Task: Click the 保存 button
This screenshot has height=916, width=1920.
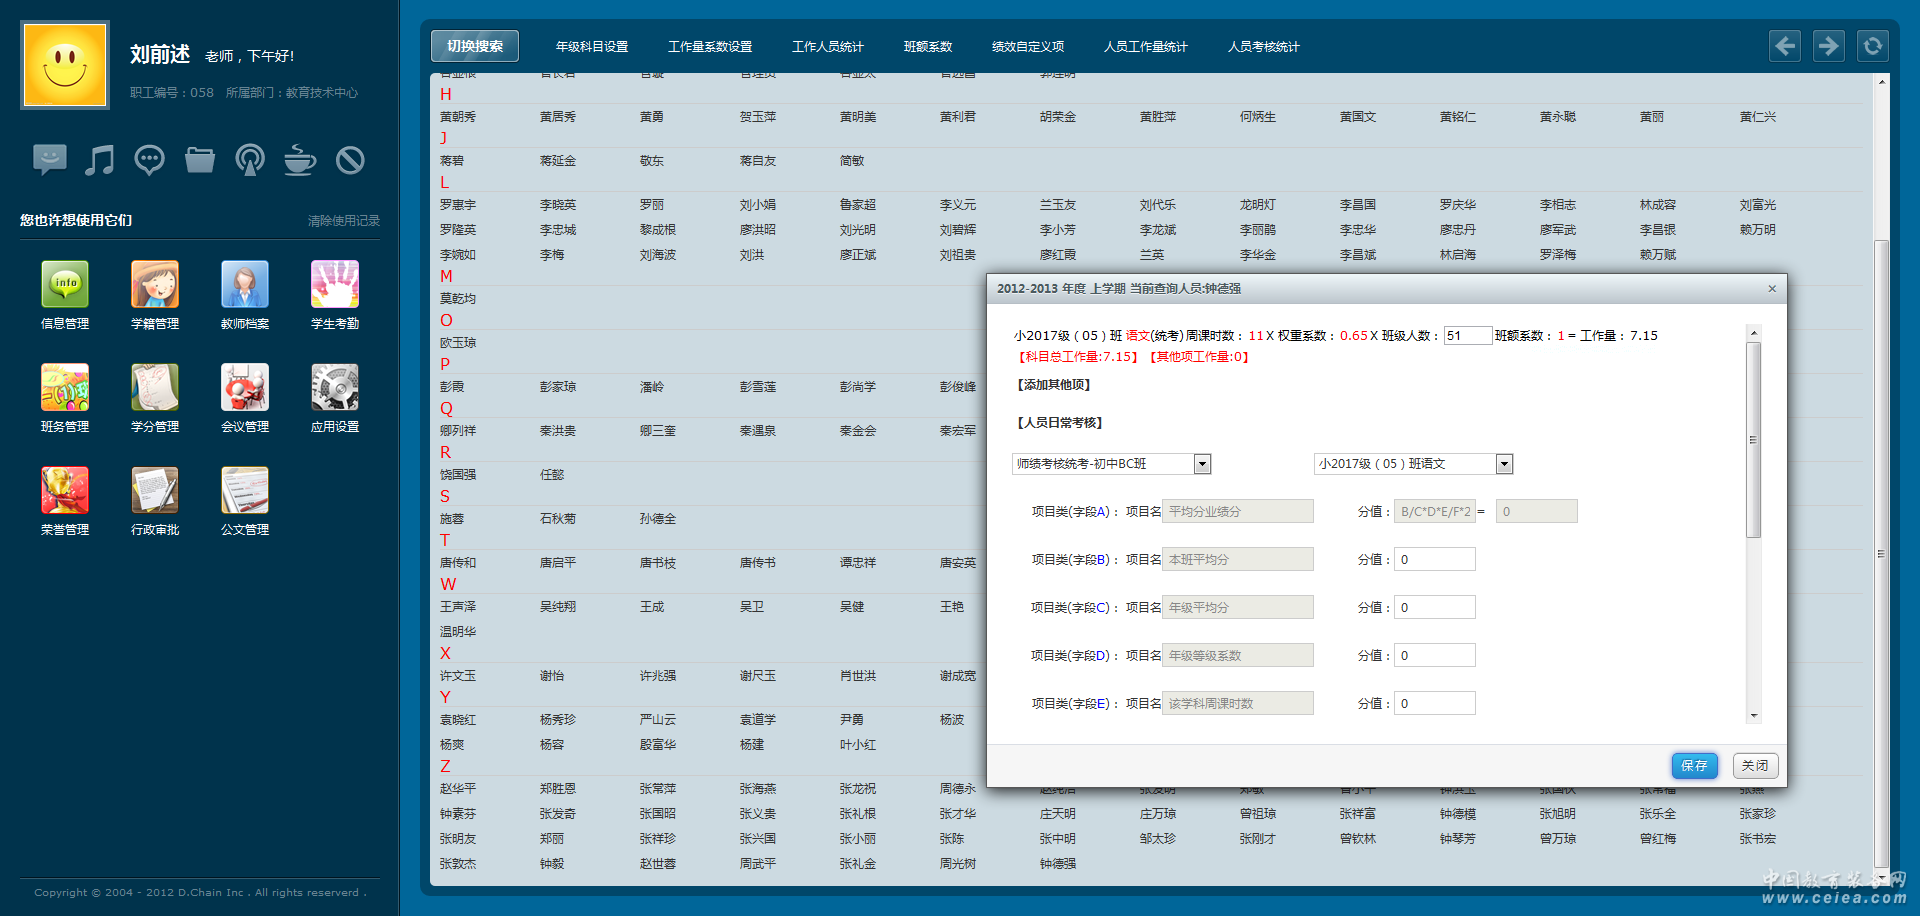Action: click(1694, 766)
